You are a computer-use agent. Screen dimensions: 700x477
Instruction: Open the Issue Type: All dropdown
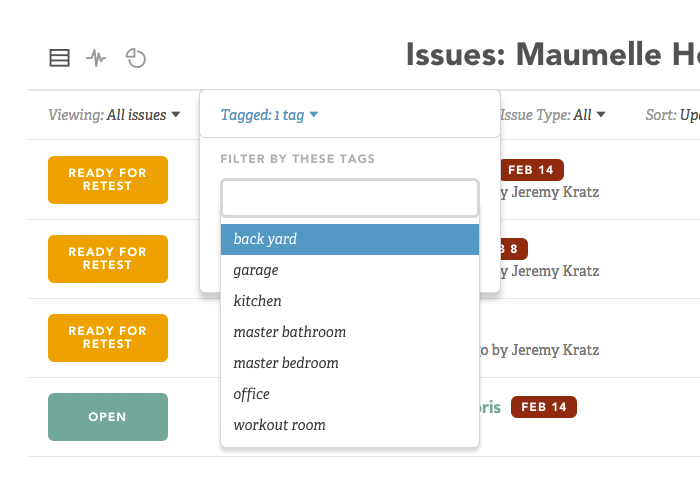[x=553, y=115]
